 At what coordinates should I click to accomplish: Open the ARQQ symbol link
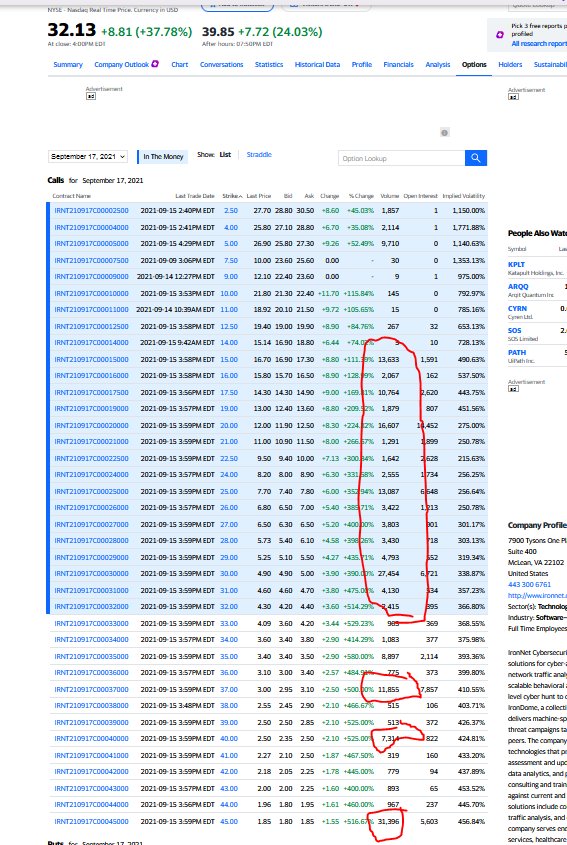[x=518, y=287]
